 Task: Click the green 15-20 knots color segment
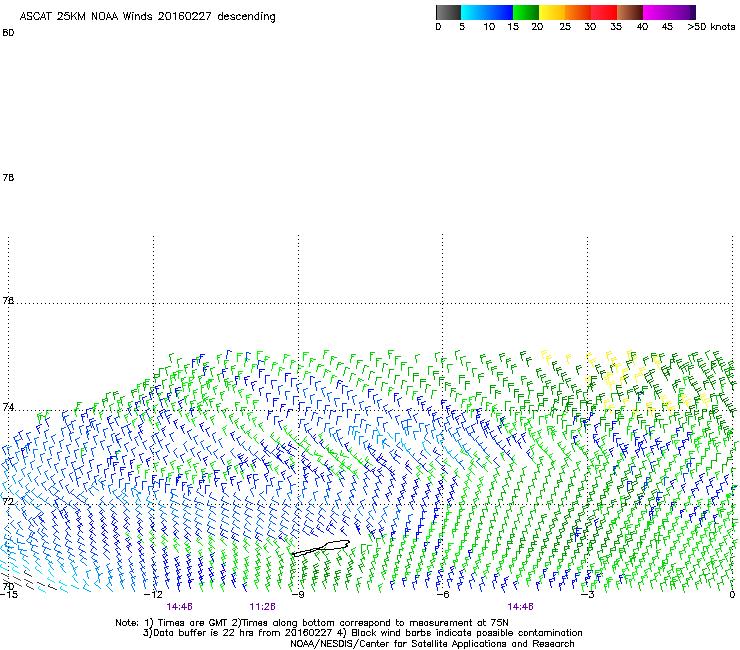(x=526, y=12)
